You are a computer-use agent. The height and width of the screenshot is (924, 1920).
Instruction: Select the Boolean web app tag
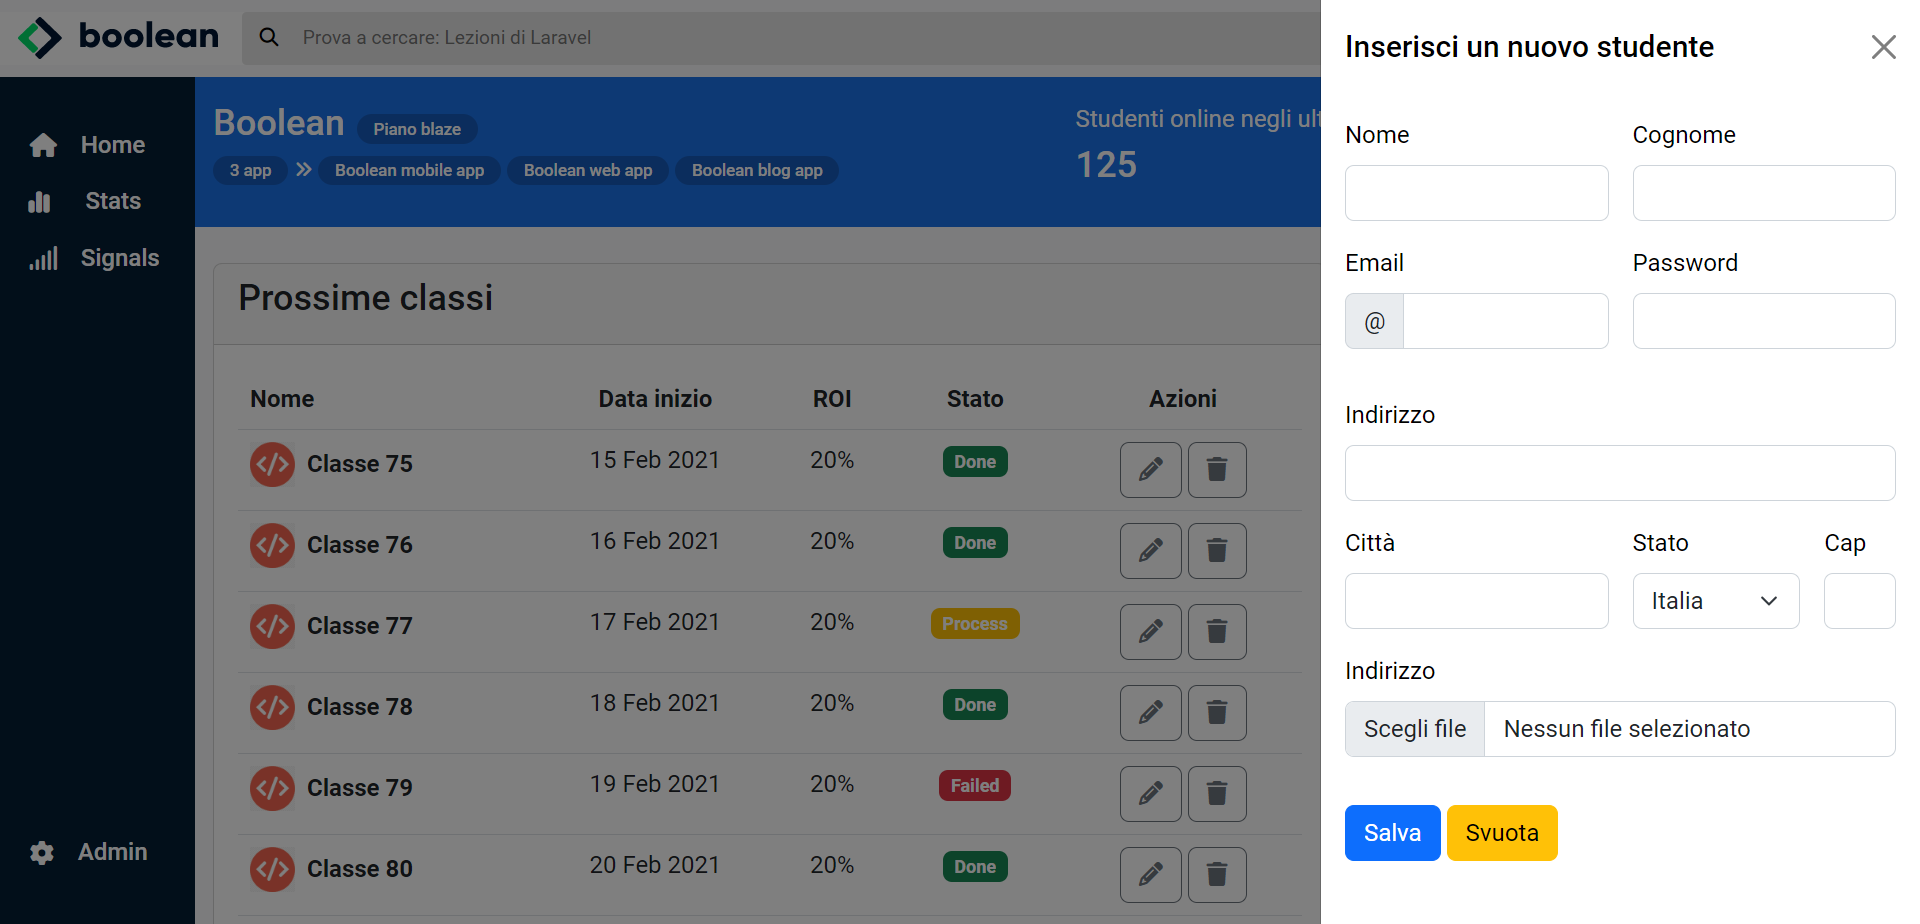pos(587,170)
